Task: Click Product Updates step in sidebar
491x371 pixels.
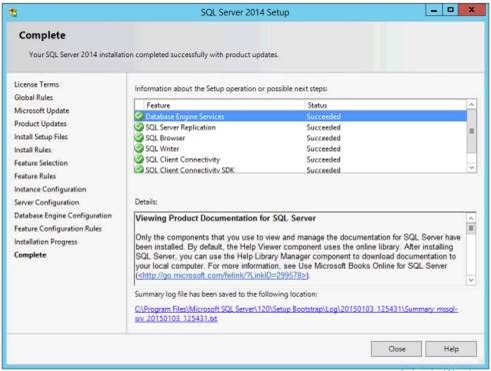Action: pos(40,124)
